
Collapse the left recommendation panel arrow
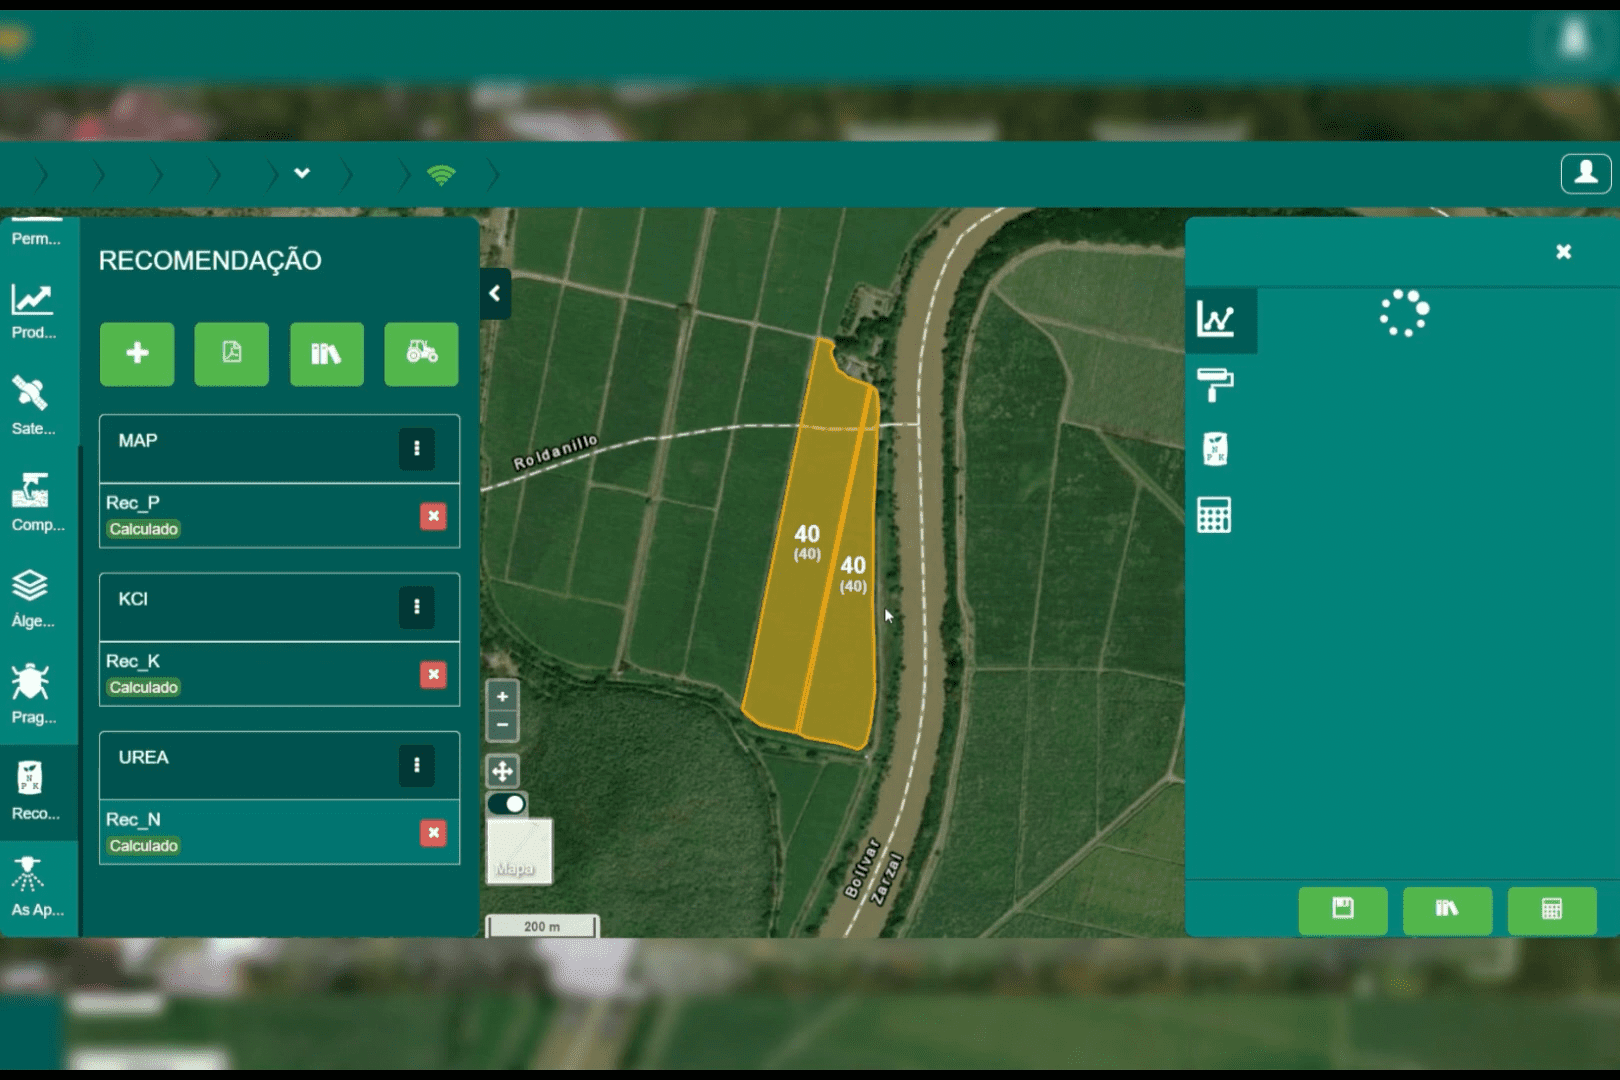495,293
